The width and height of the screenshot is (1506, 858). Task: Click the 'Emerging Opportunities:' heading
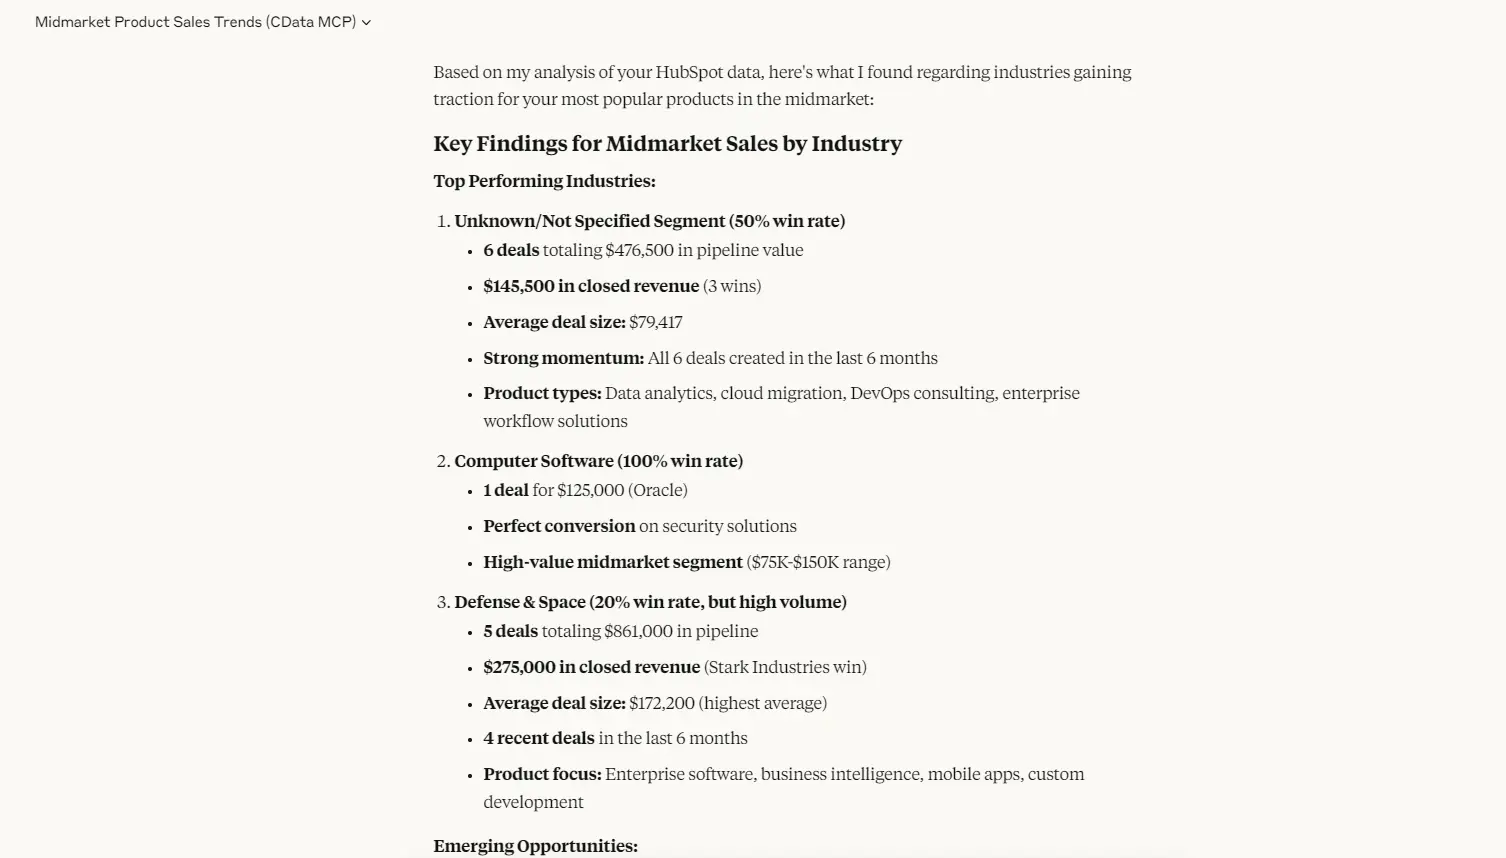535,845
